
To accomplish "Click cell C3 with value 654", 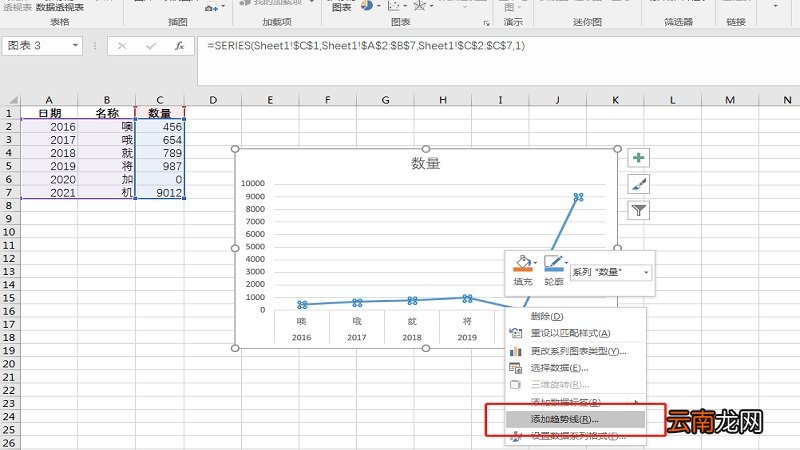I will 160,140.
